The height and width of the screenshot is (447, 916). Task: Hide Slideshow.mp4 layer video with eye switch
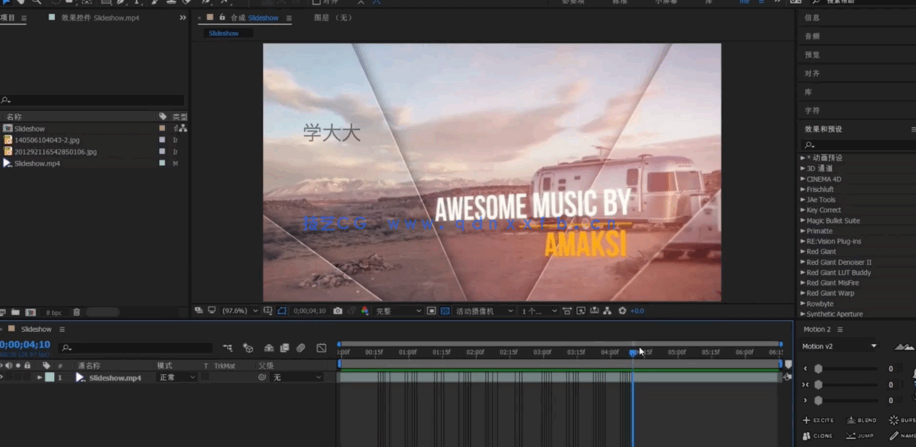[x=3, y=378]
